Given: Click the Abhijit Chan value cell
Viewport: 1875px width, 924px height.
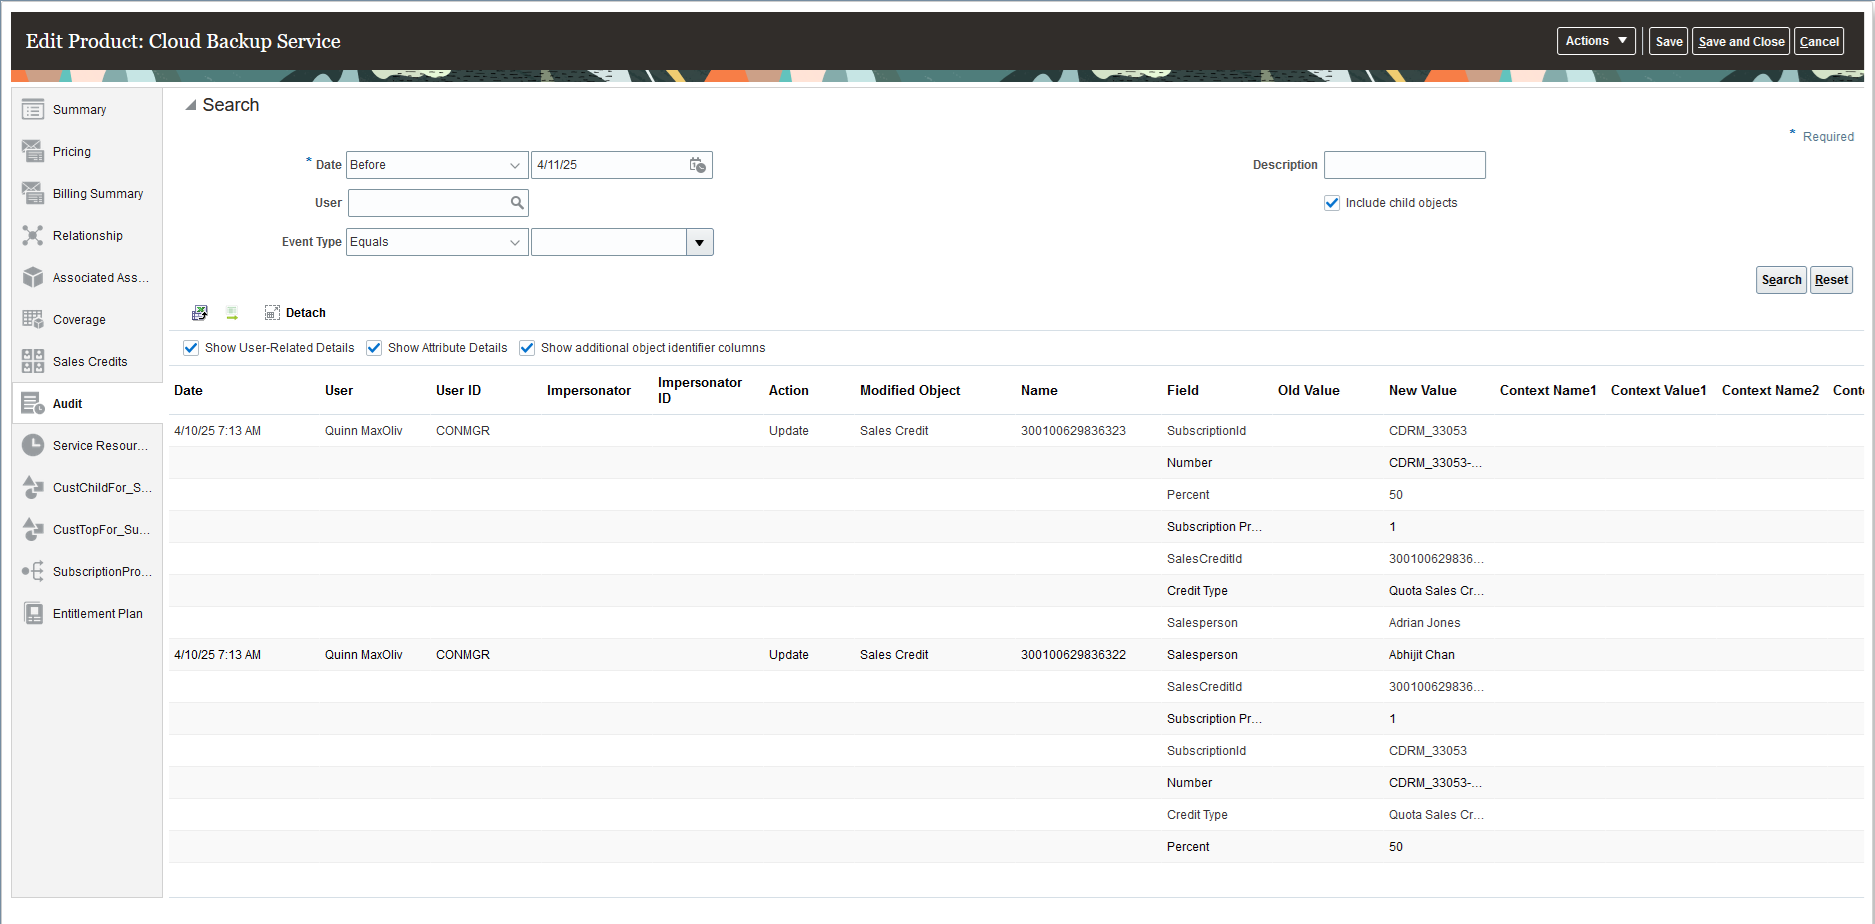Looking at the screenshot, I should tap(1422, 655).
